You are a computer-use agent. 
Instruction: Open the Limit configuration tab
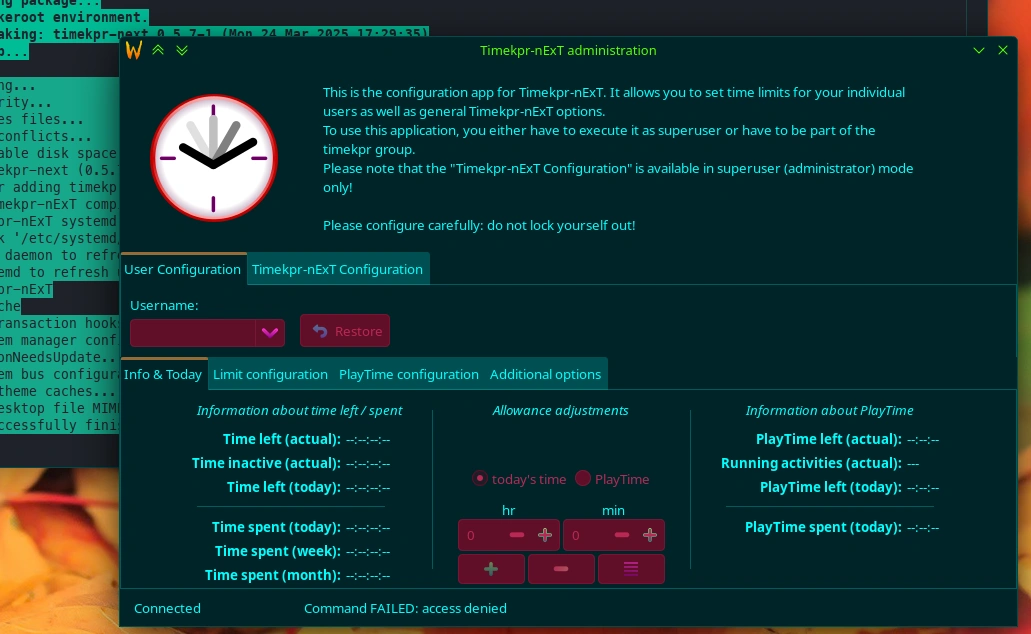(270, 374)
